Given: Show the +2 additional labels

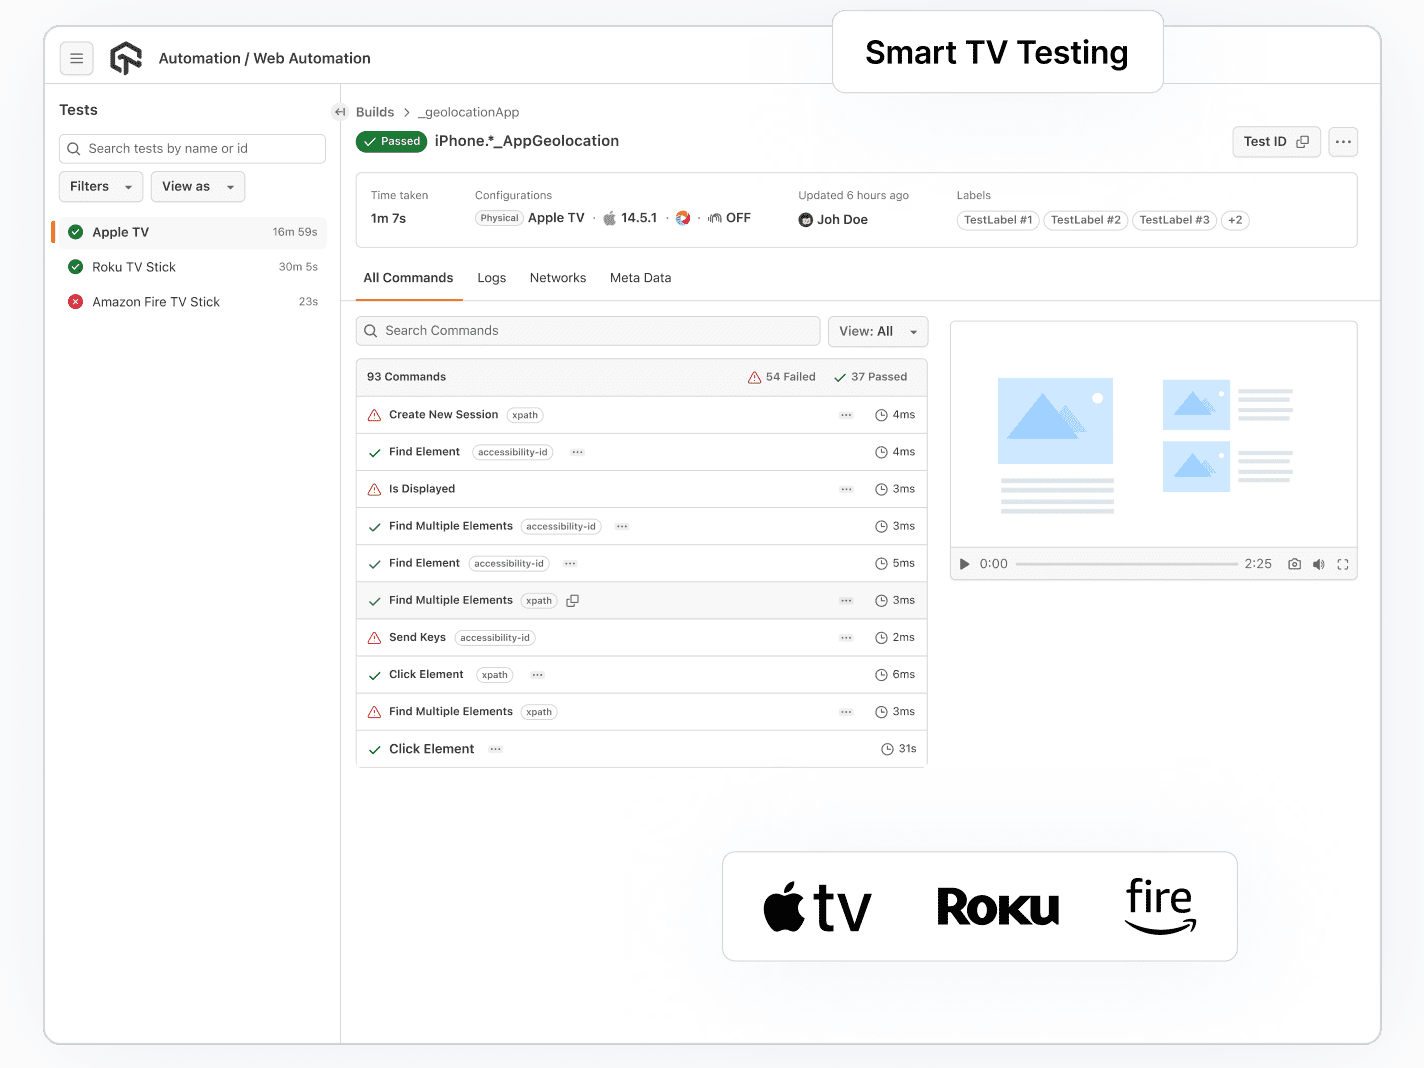Looking at the screenshot, I should 1235,220.
